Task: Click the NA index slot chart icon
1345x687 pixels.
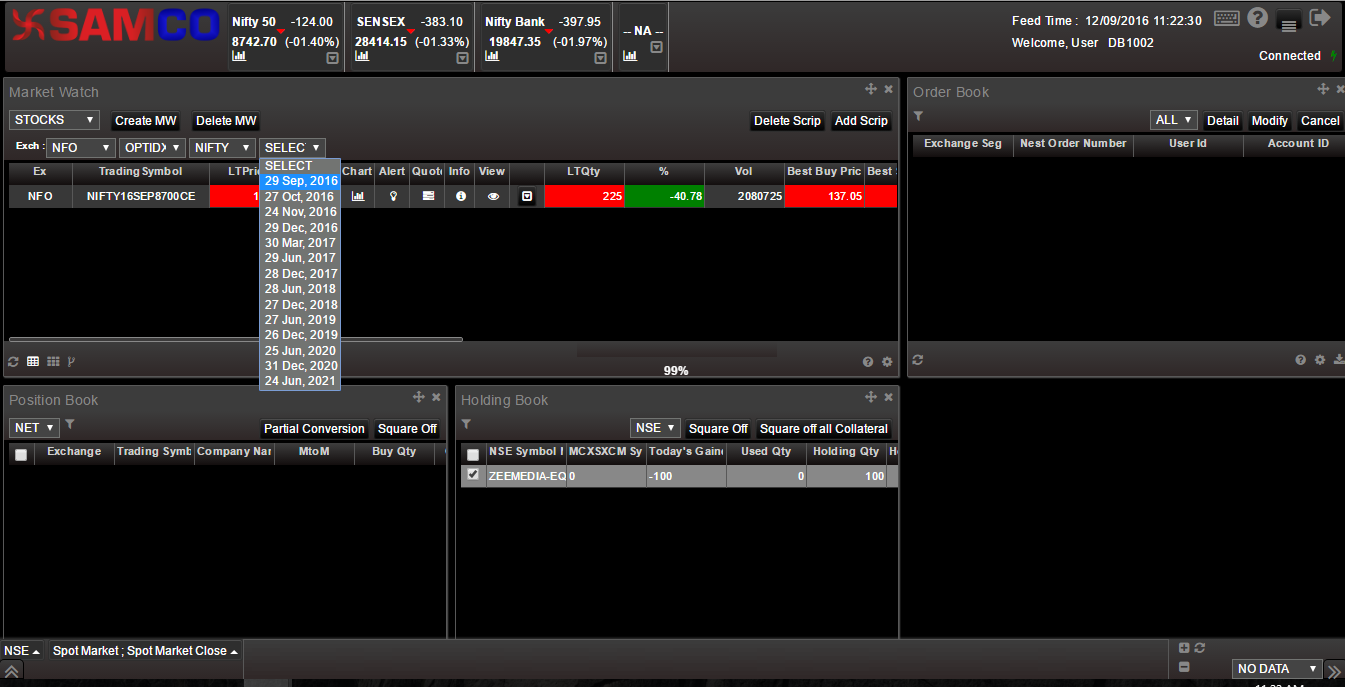Action: 630,56
